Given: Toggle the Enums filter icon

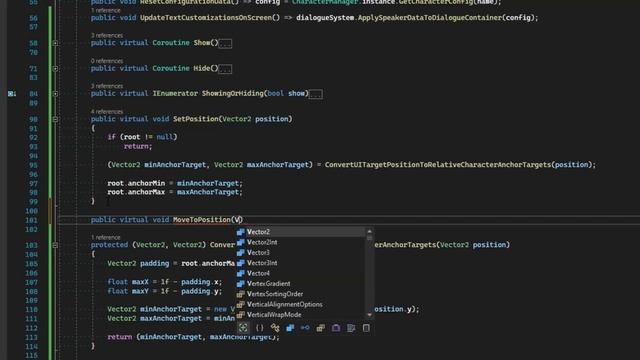Looking at the screenshot, I should 320,328.
